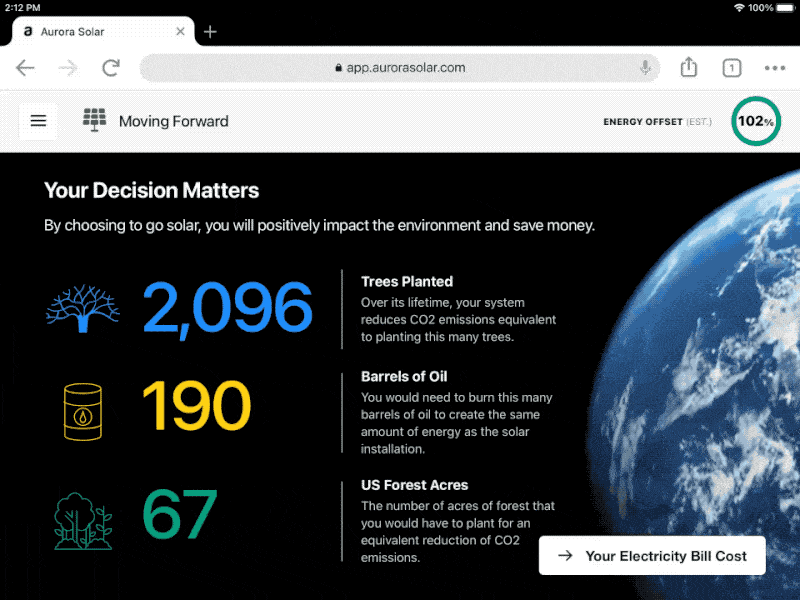Screen dimensions: 800x600
Task: Click the 190 barrels value
Action: point(197,405)
